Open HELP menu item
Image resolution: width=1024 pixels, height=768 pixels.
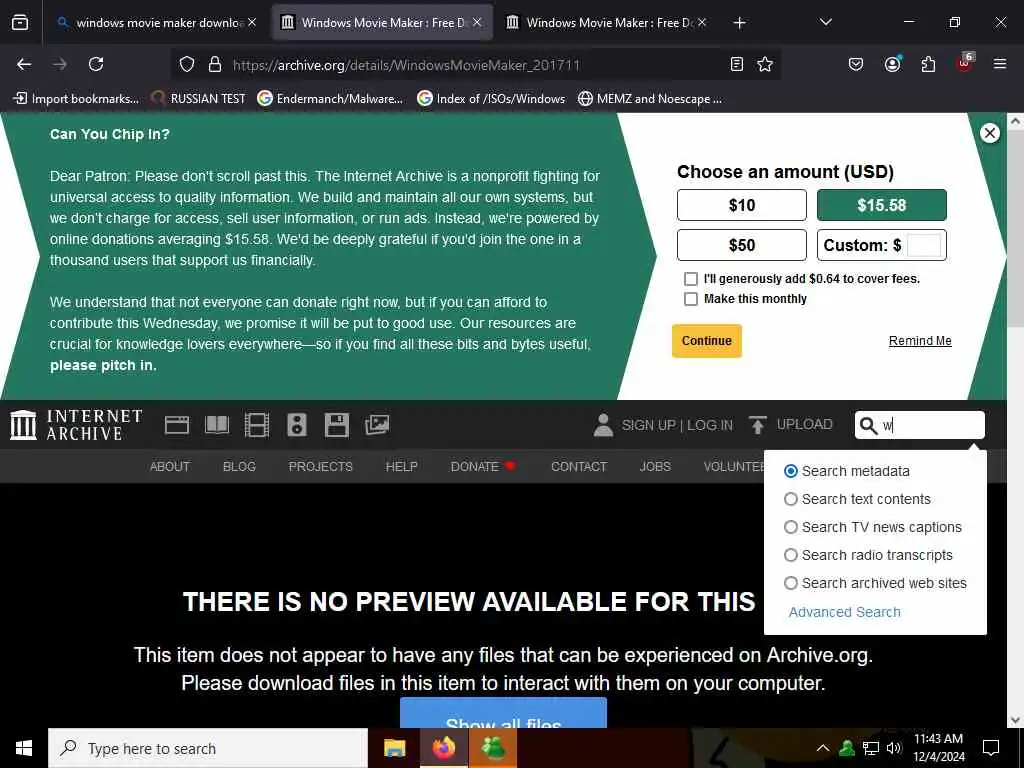point(401,467)
